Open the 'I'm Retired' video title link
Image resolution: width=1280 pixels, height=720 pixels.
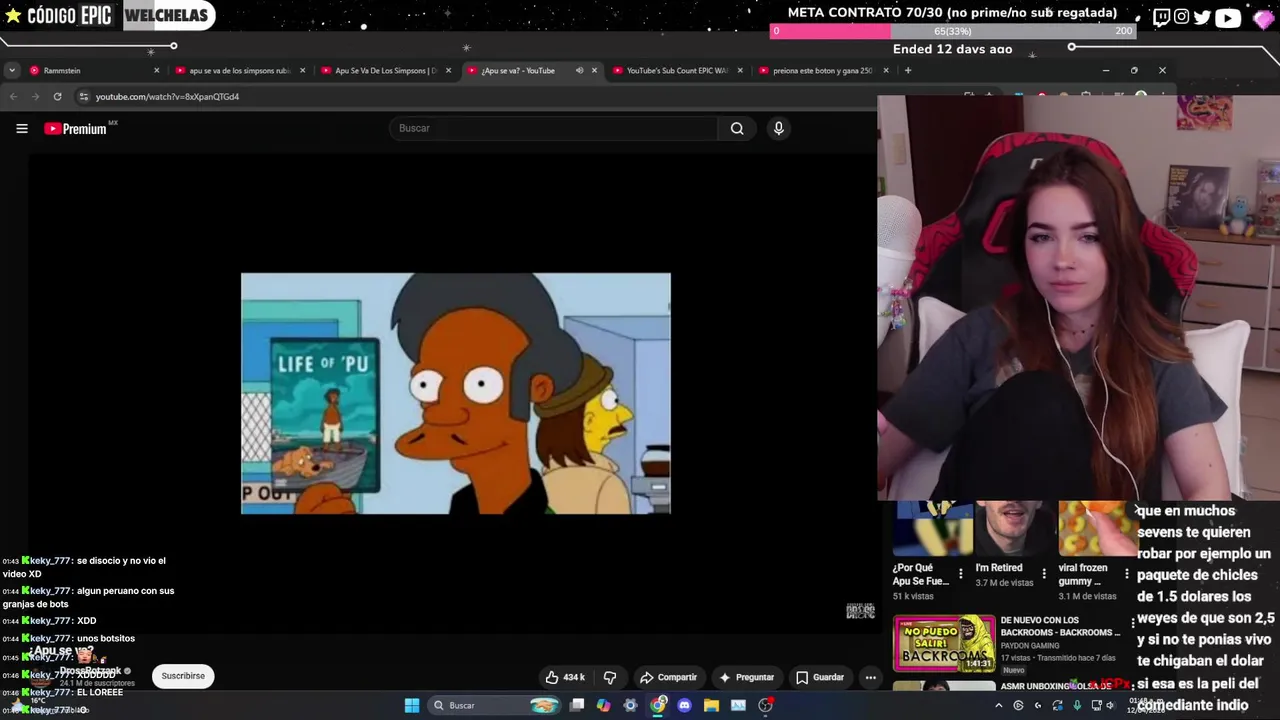pyautogui.click(x=999, y=568)
